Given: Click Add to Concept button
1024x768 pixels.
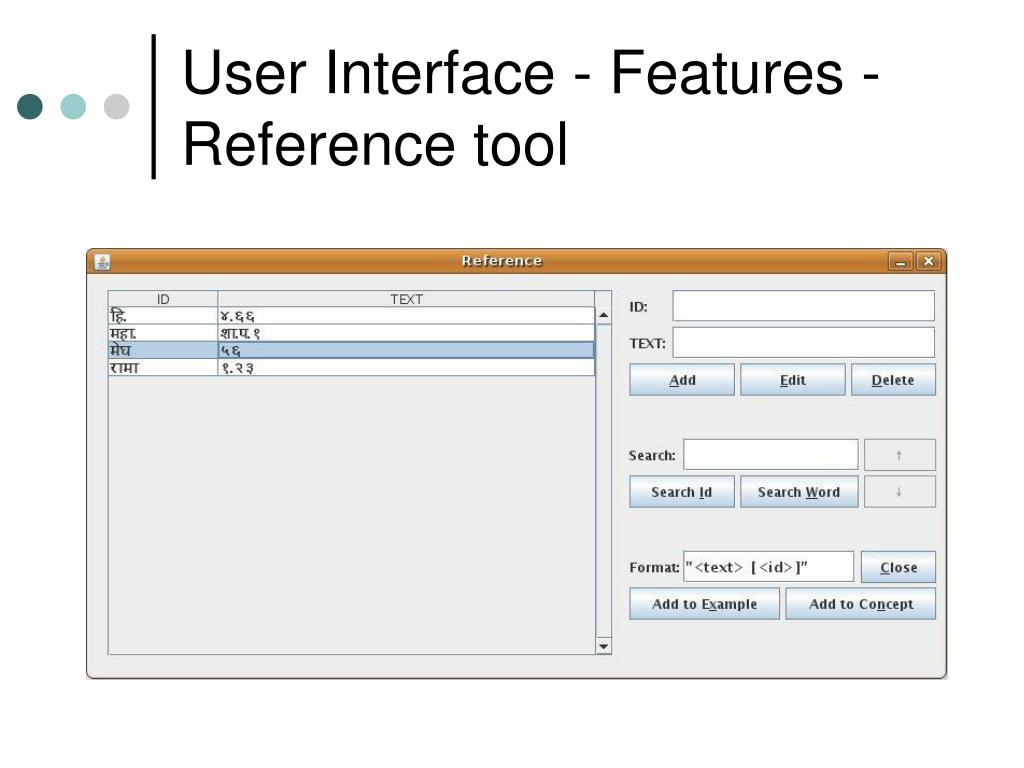Looking at the screenshot, I should point(861,604).
